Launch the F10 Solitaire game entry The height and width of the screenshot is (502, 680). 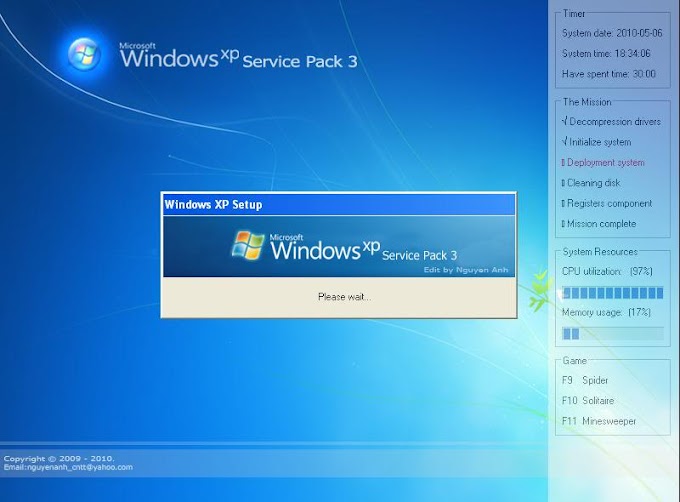point(588,401)
